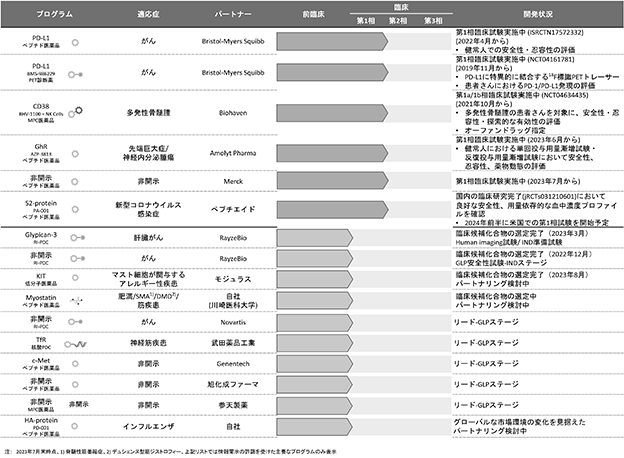Click the RI-PDC icon in the RayzeBio がん row
The height and width of the screenshot is (458, 624).
pos(78,259)
